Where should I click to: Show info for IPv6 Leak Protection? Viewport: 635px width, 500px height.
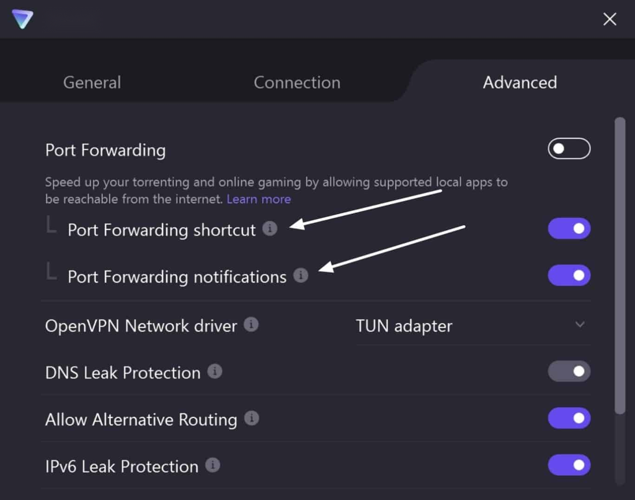tap(212, 466)
